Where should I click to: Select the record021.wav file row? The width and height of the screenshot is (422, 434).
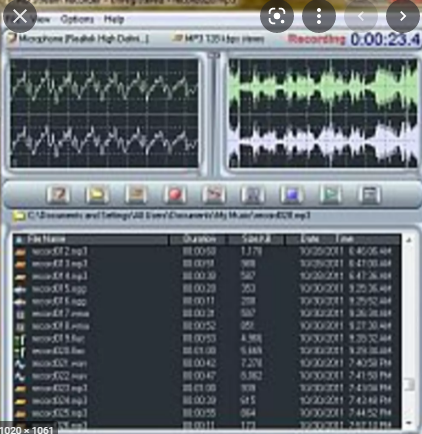click(207, 363)
